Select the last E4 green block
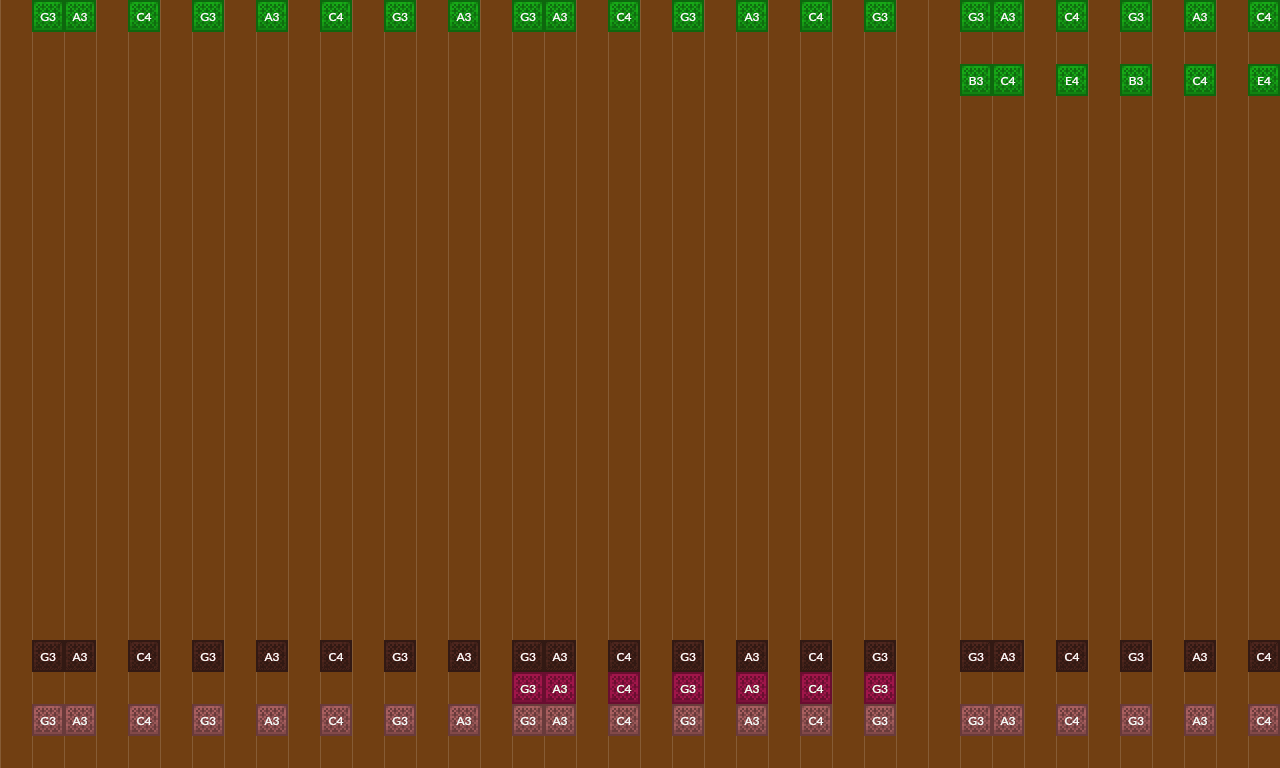The height and width of the screenshot is (768, 1280). coord(1264,80)
